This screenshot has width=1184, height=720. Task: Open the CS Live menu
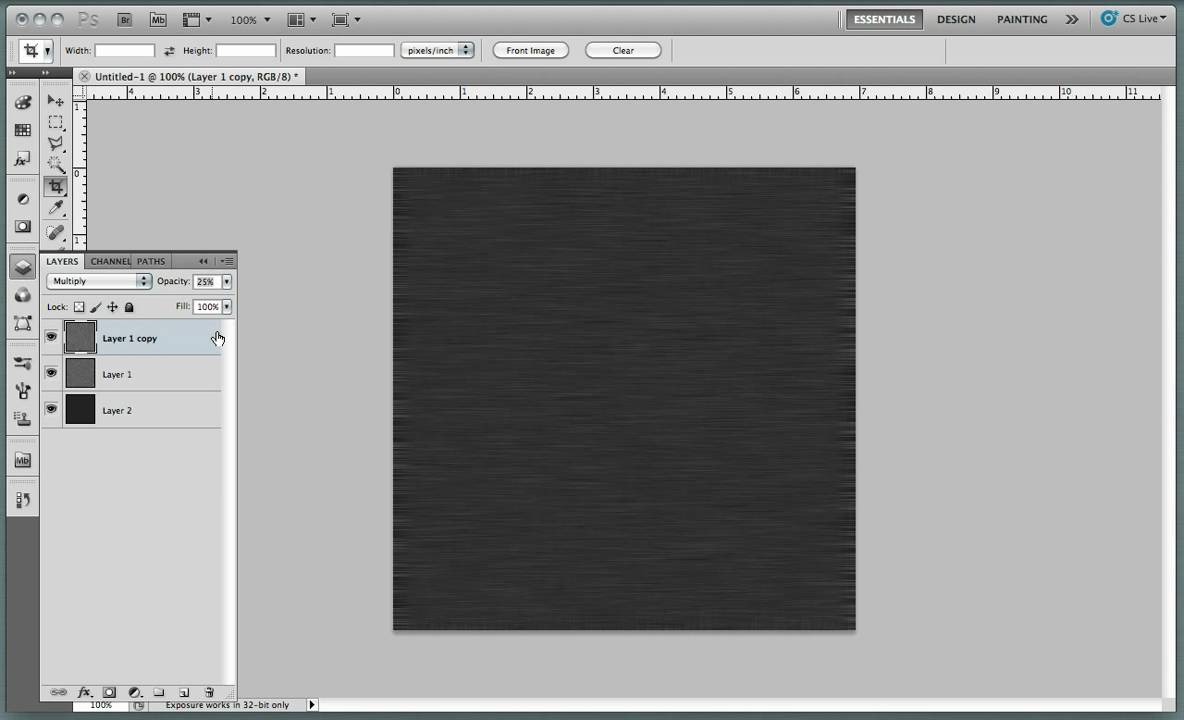[x=1133, y=19]
